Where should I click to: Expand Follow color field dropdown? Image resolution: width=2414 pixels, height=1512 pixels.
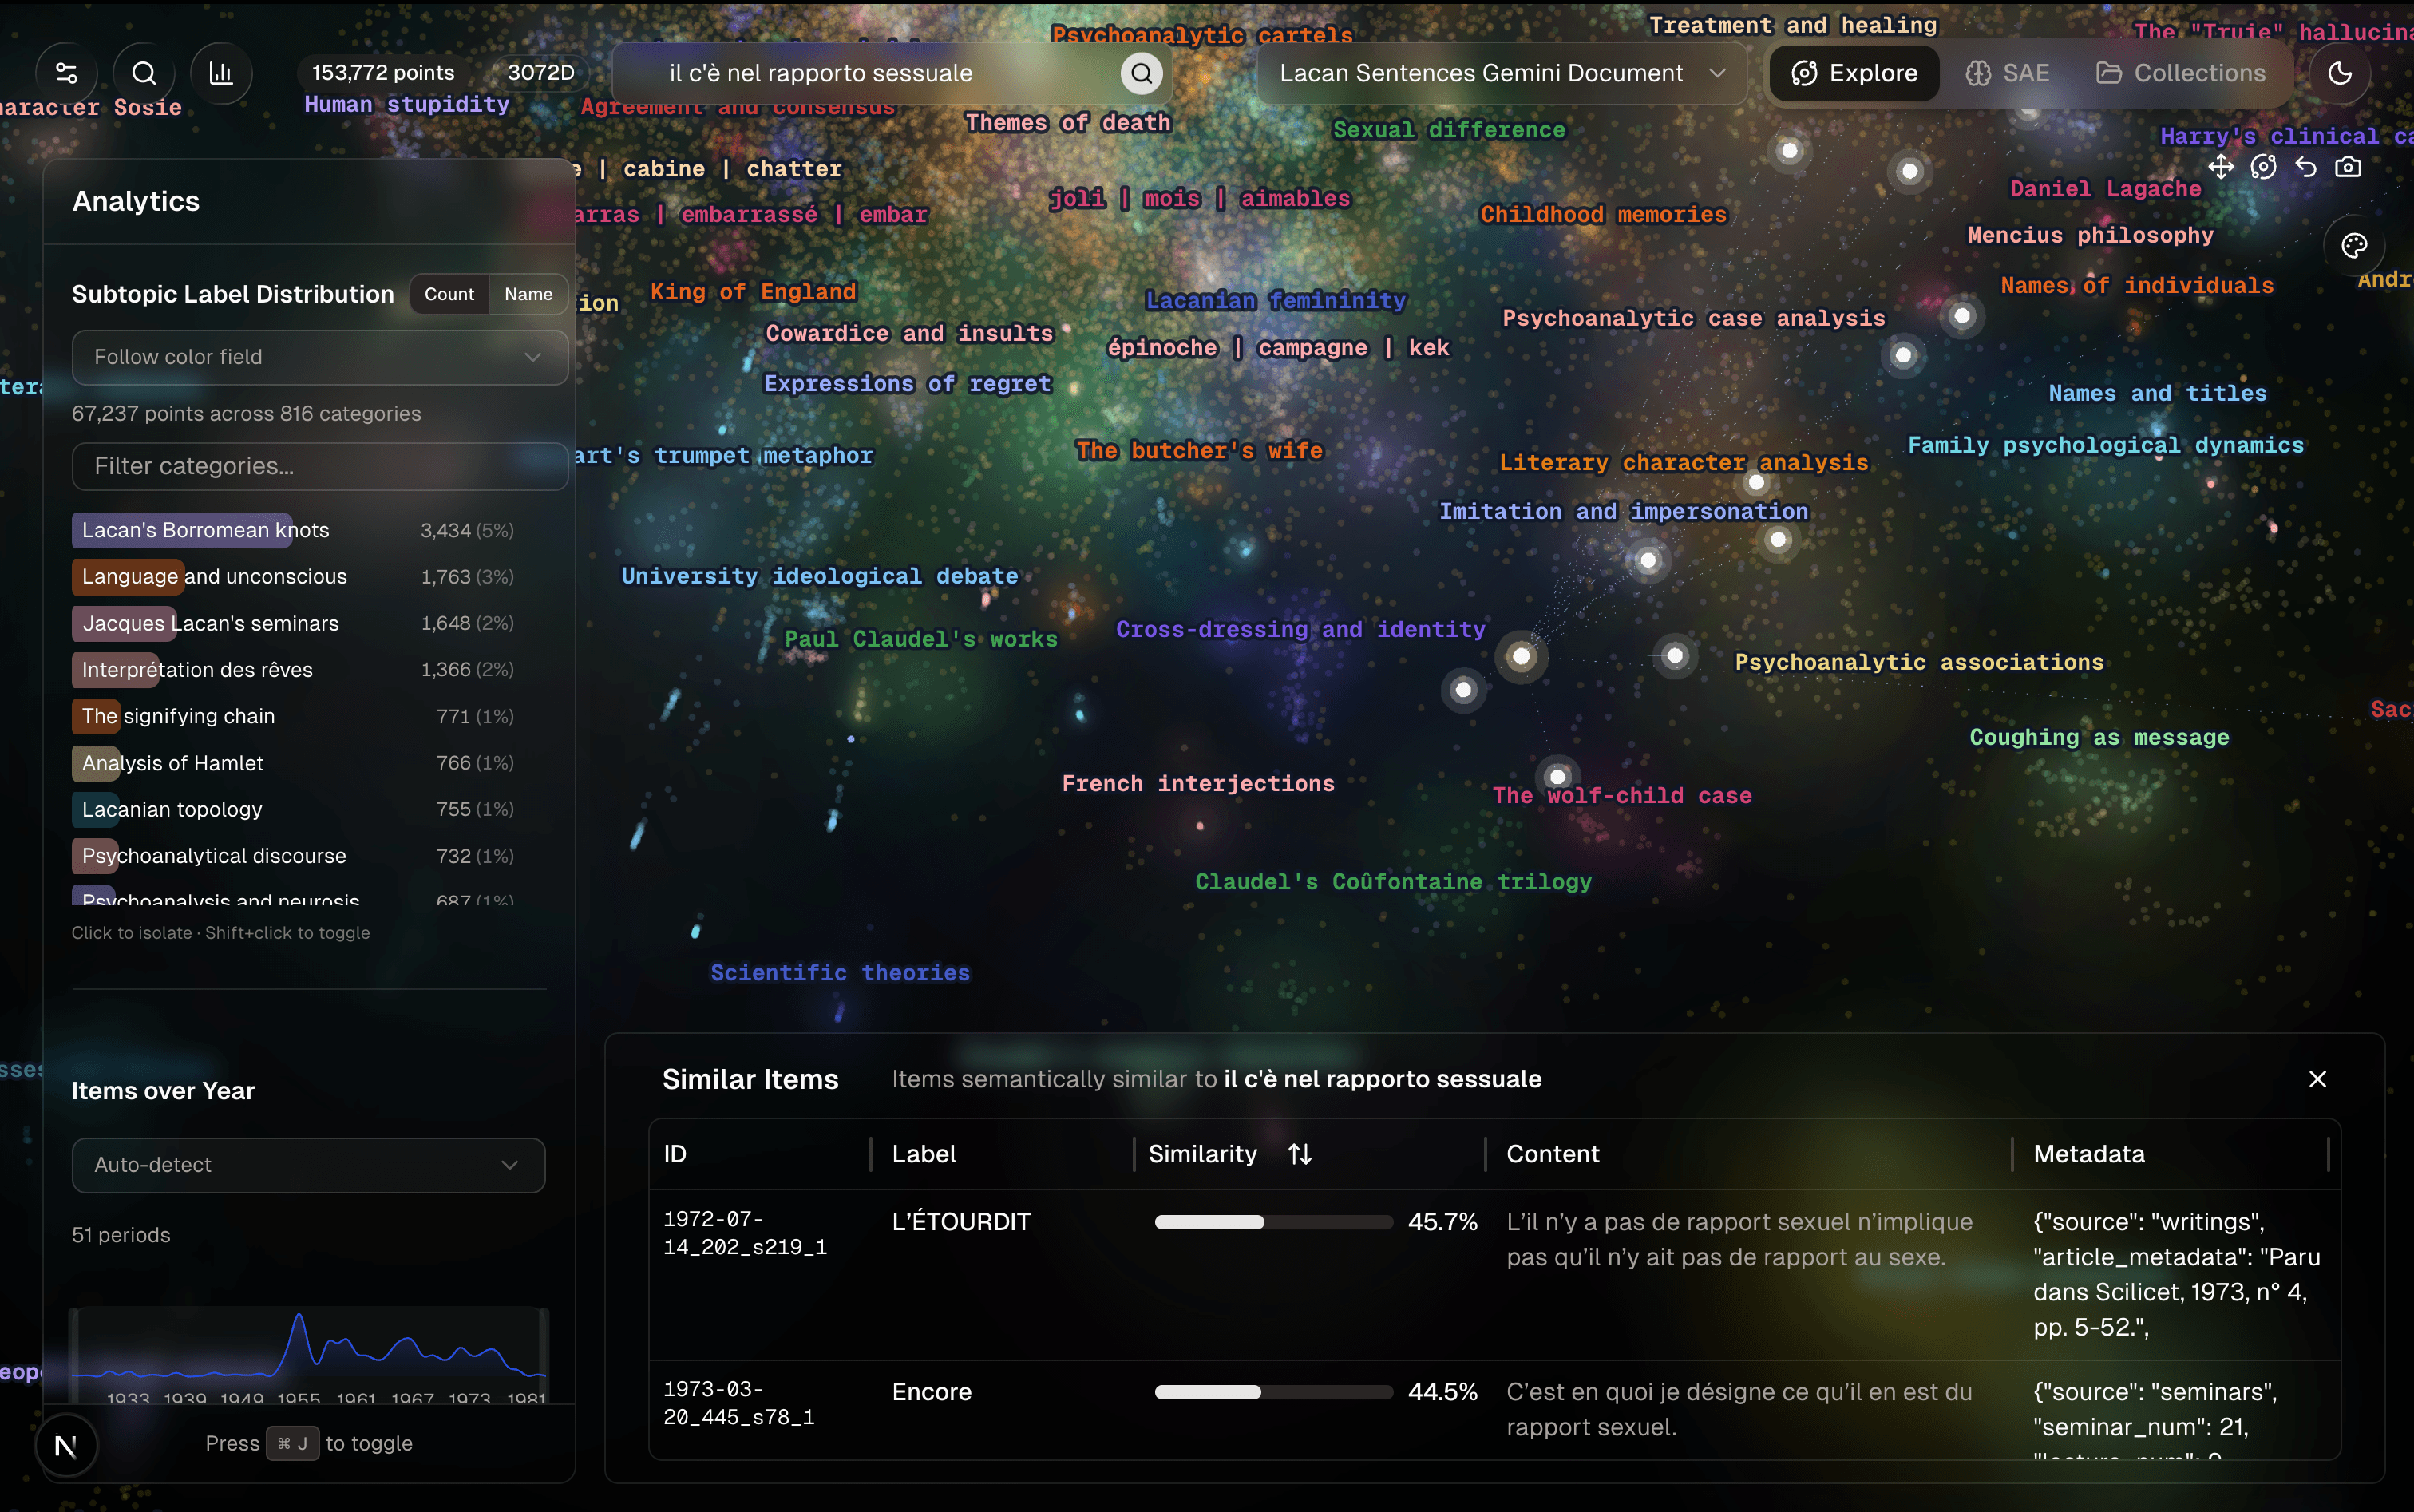(x=320, y=357)
